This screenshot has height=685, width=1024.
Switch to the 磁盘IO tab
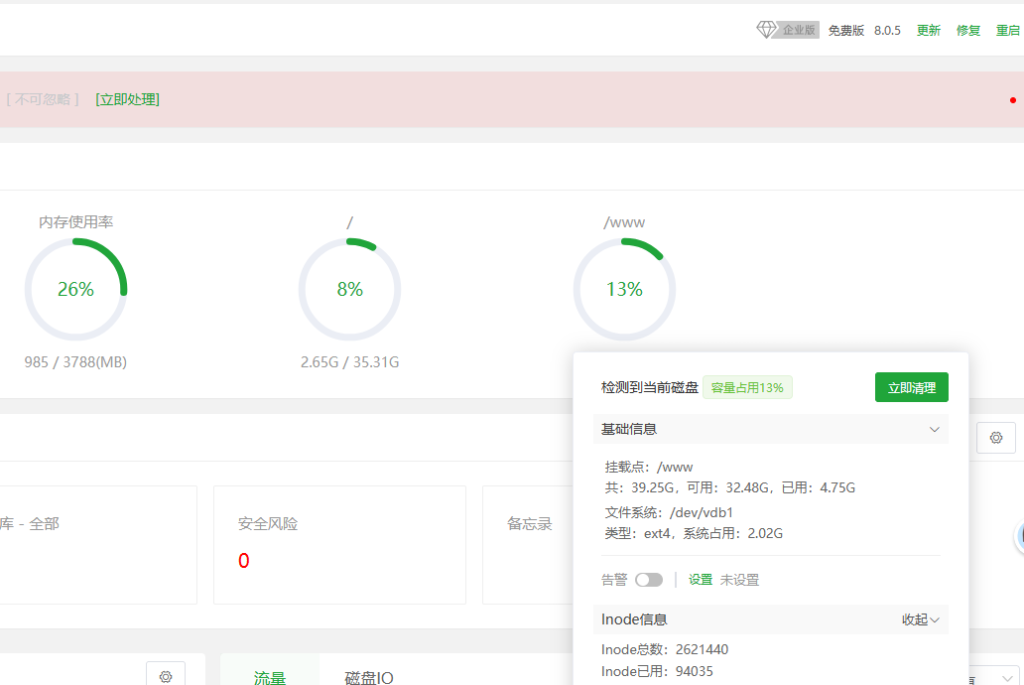[x=369, y=677]
